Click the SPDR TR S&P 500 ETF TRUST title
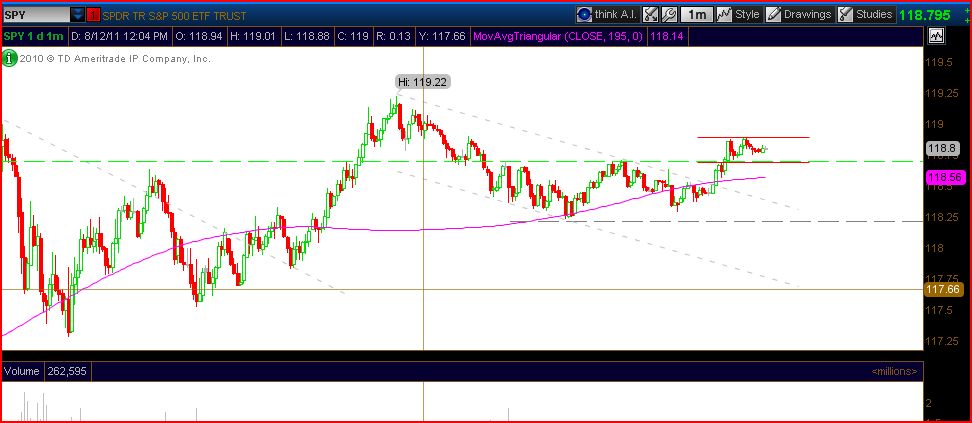Viewport: 972px width, 423px height. (174, 16)
